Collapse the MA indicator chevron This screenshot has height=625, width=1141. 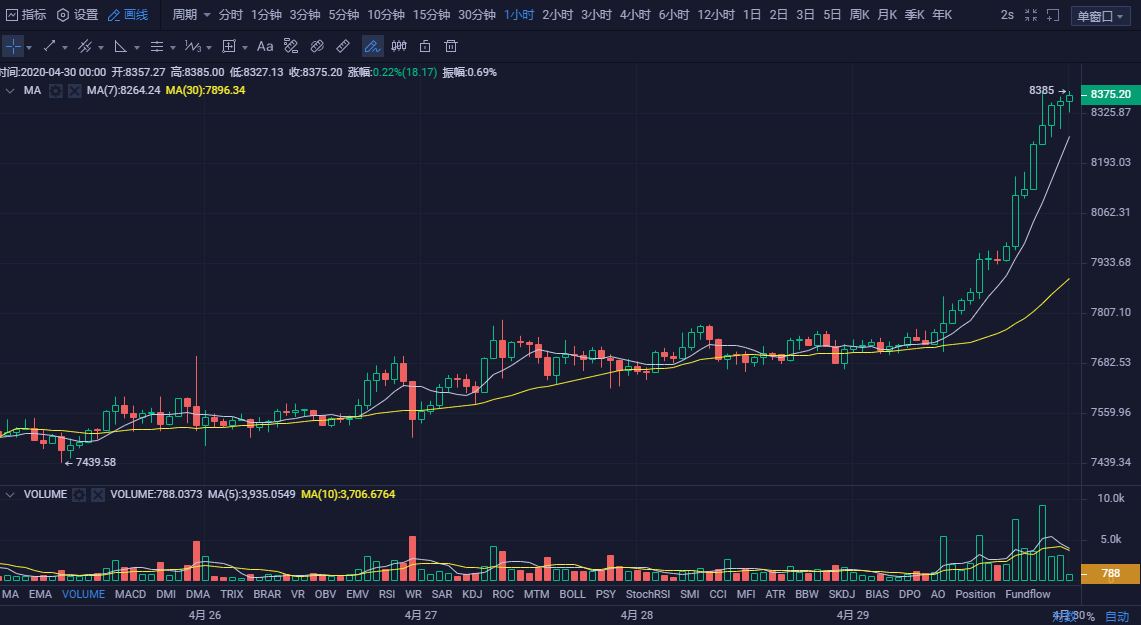[x=10, y=91]
